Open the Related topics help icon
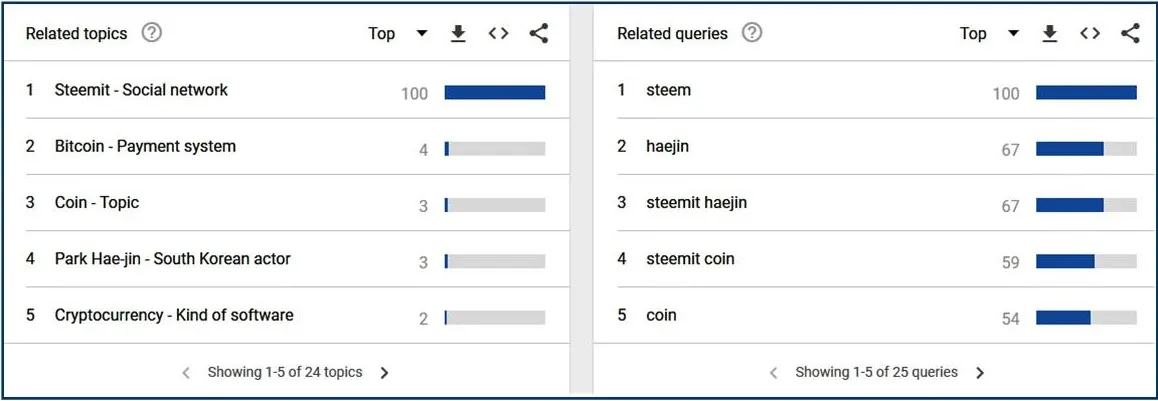Screen dimensions: 1158x401 (x=151, y=33)
